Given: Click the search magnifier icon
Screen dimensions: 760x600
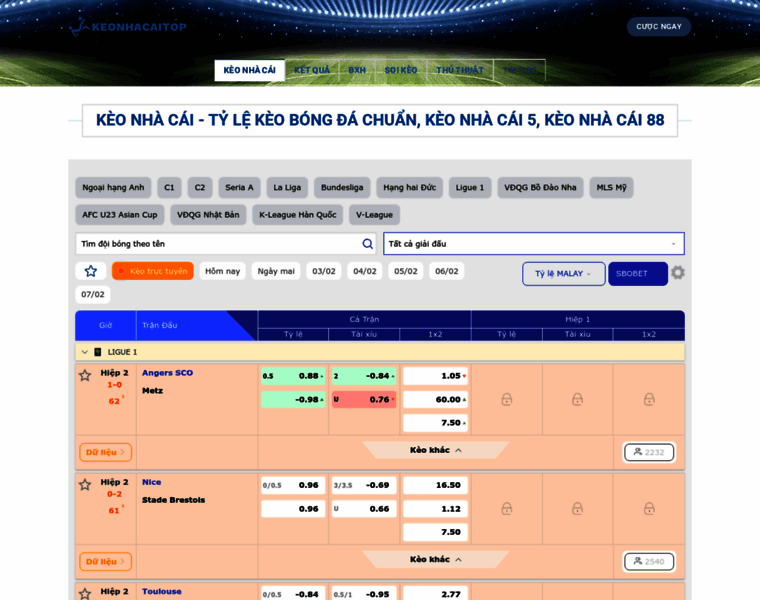Looking at the screenshot, I should click(x=368, y=244).
